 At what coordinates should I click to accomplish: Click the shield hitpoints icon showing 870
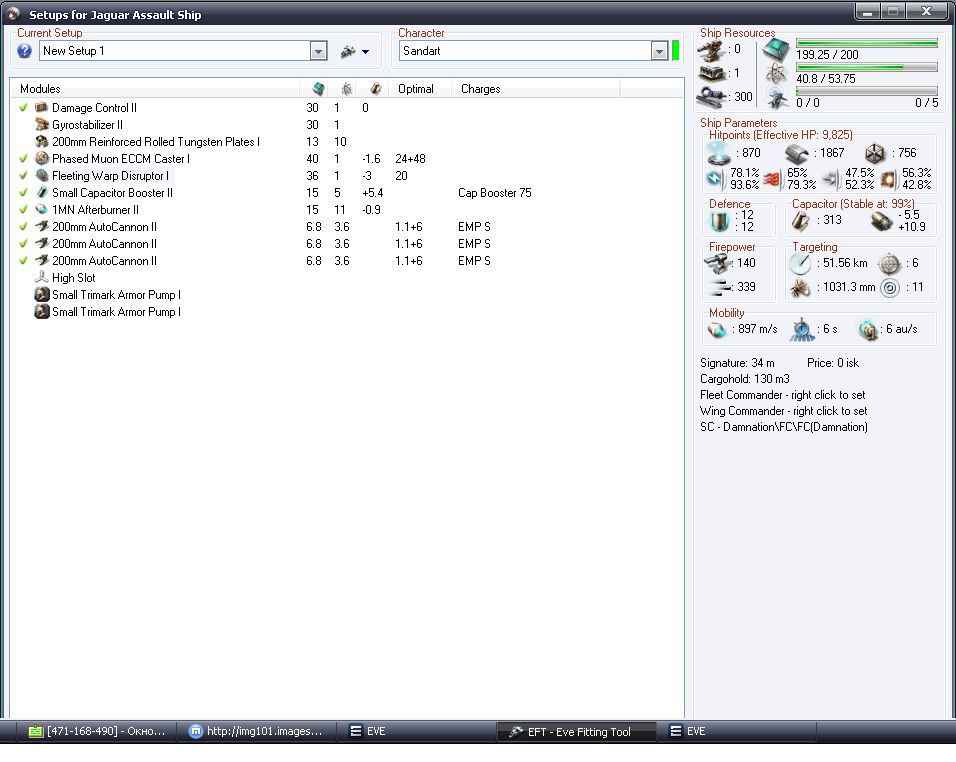(718, 153)
